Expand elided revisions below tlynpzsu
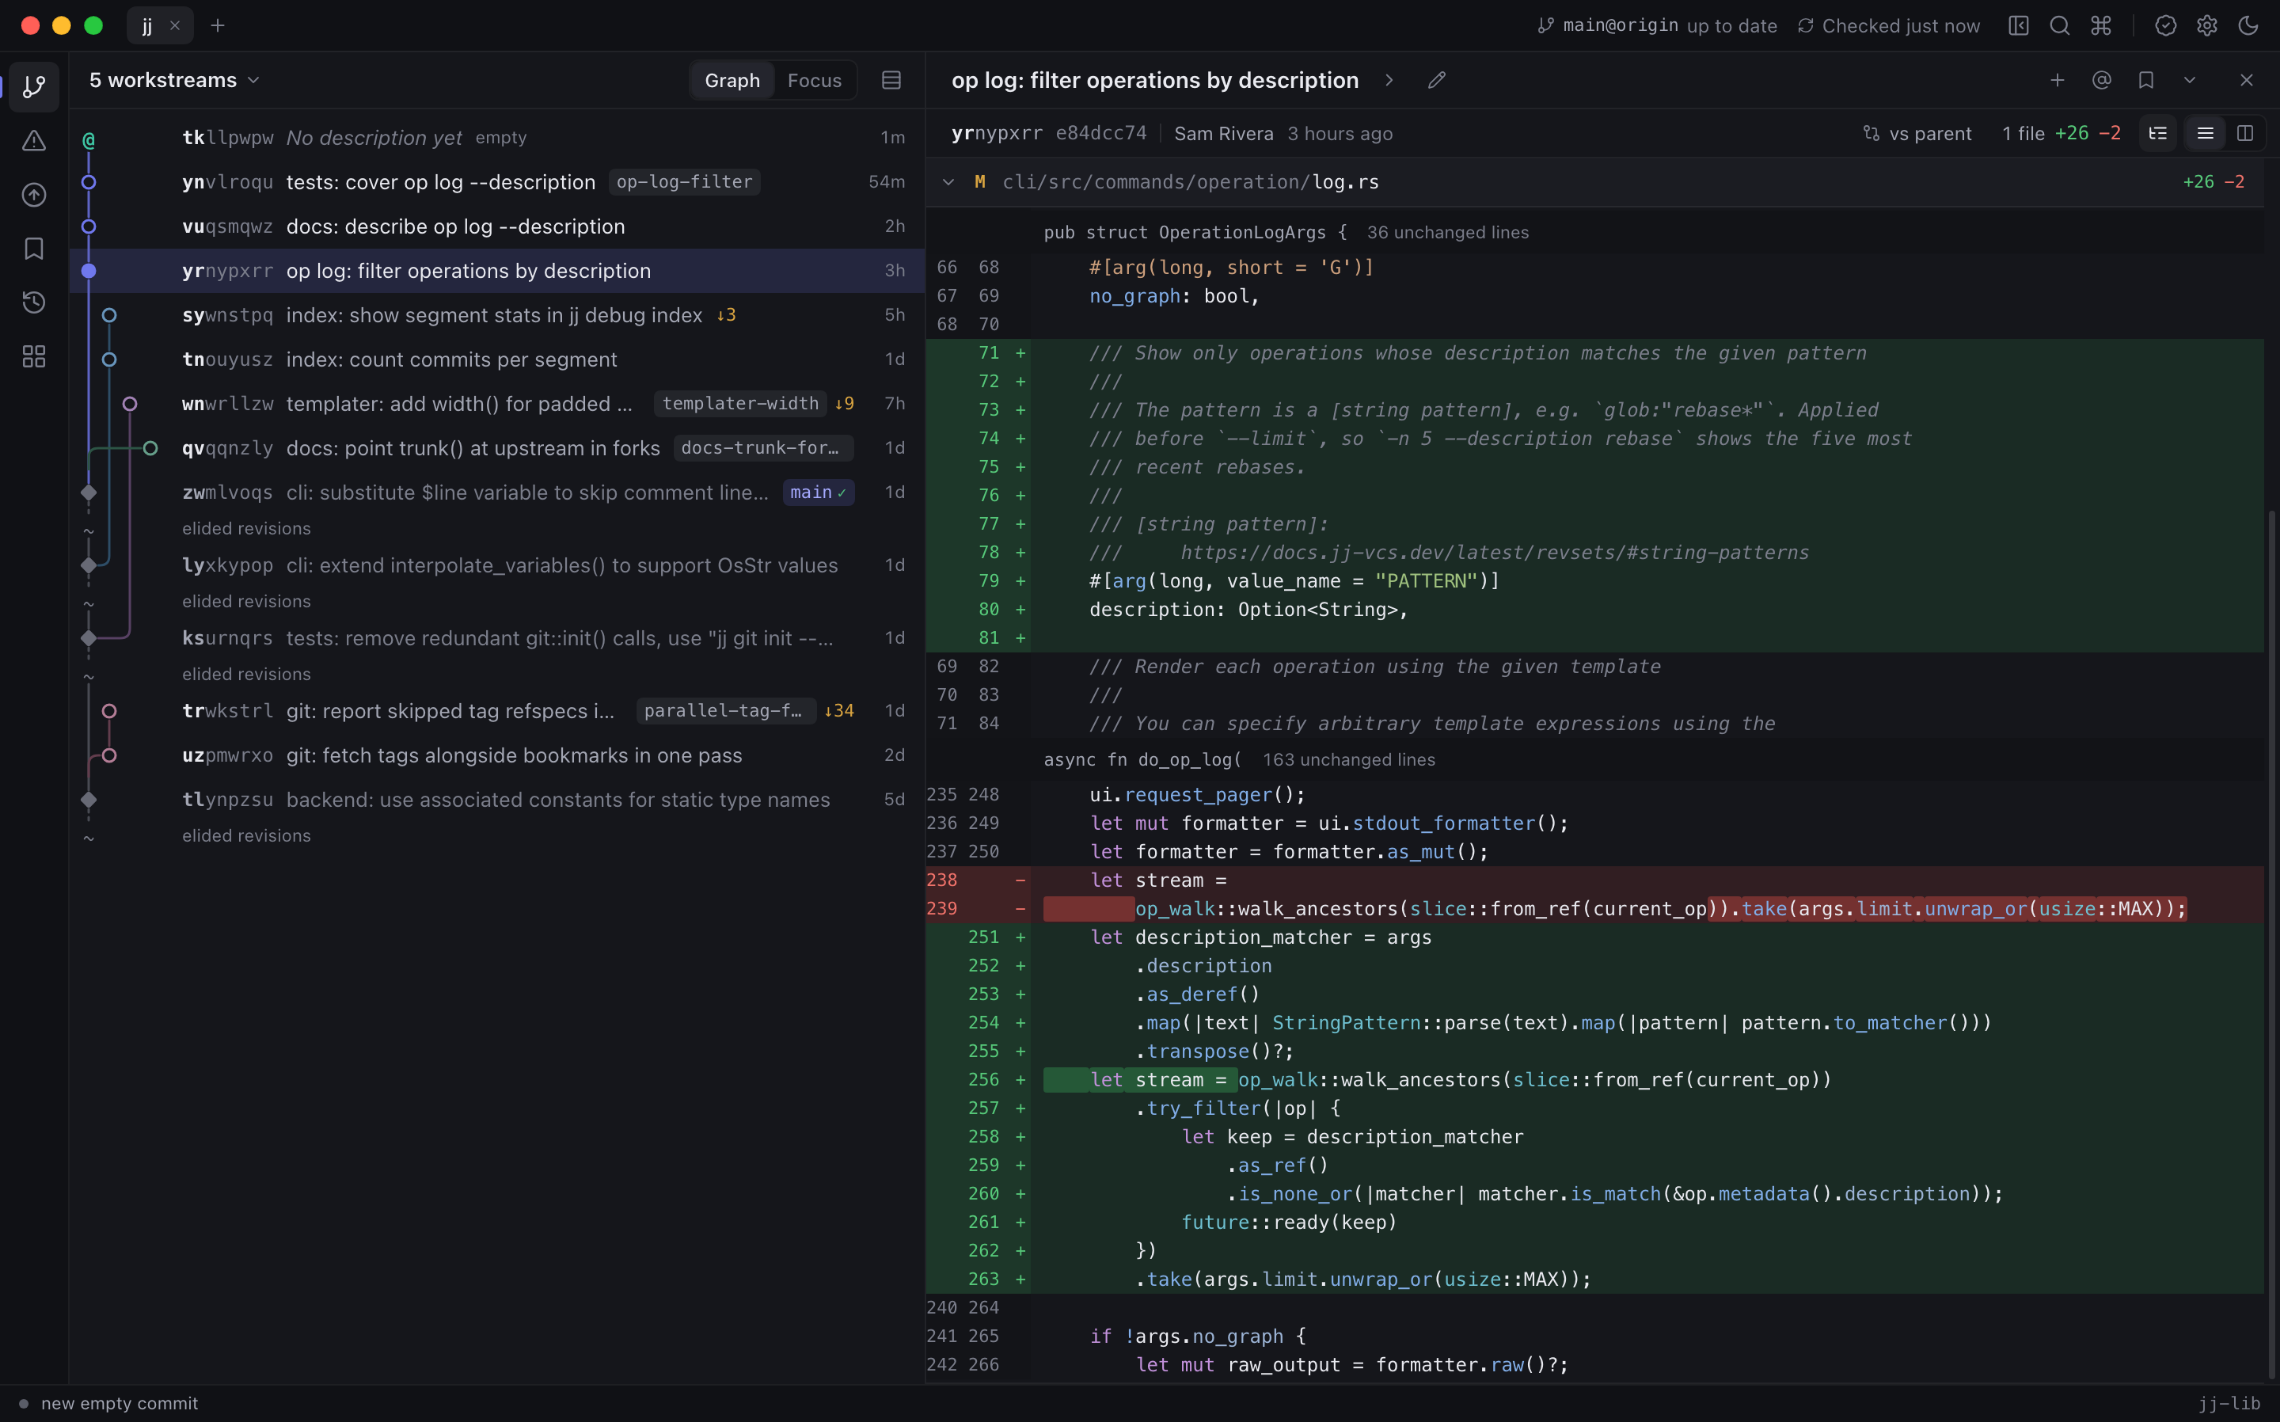 [246, 835]
